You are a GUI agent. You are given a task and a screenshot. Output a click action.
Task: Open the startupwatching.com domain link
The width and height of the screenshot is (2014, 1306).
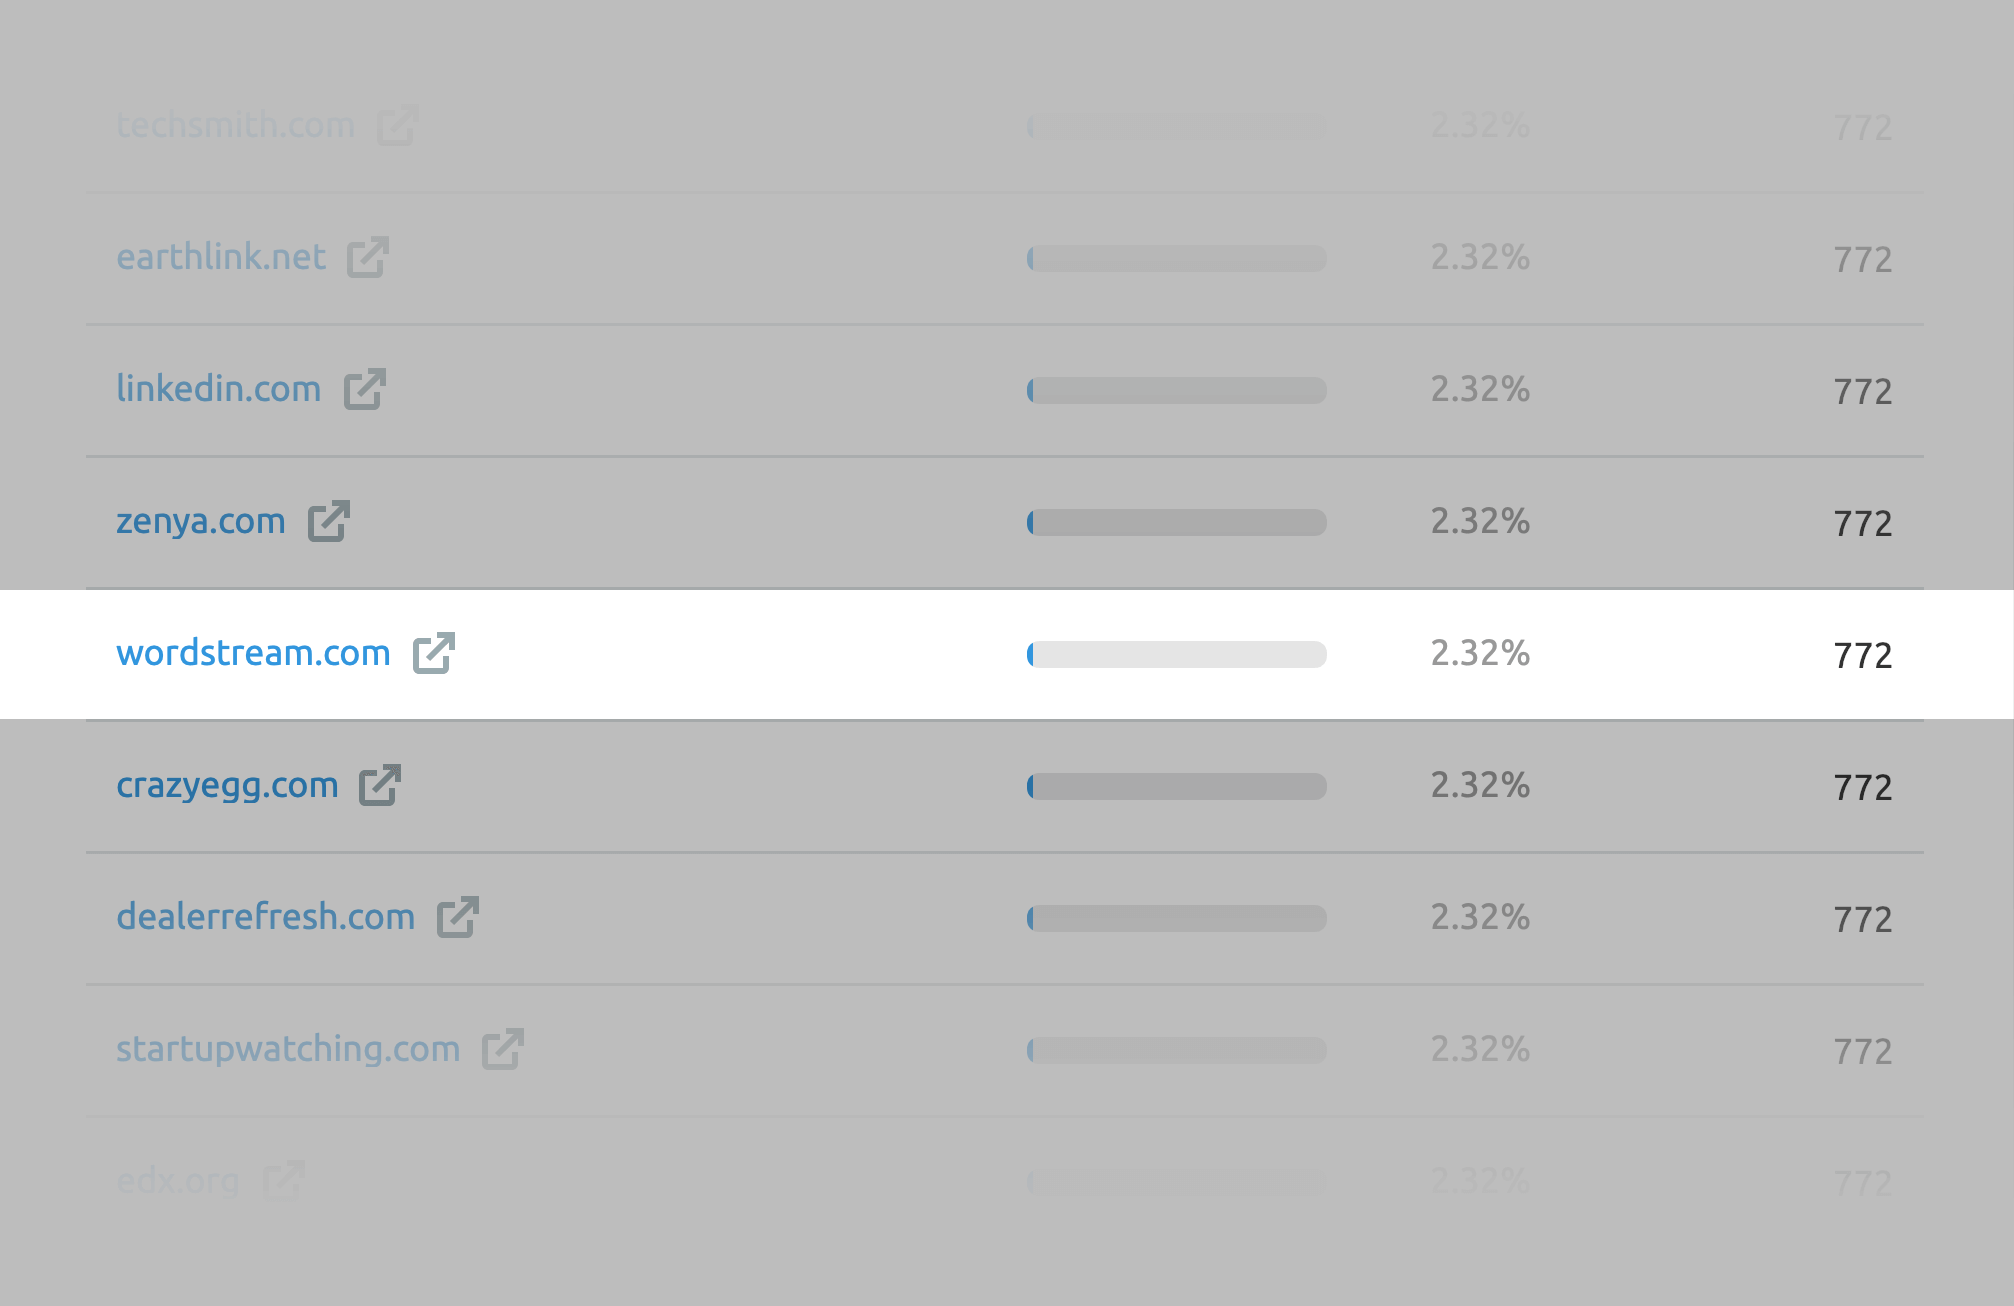[x=288, y=1049]
